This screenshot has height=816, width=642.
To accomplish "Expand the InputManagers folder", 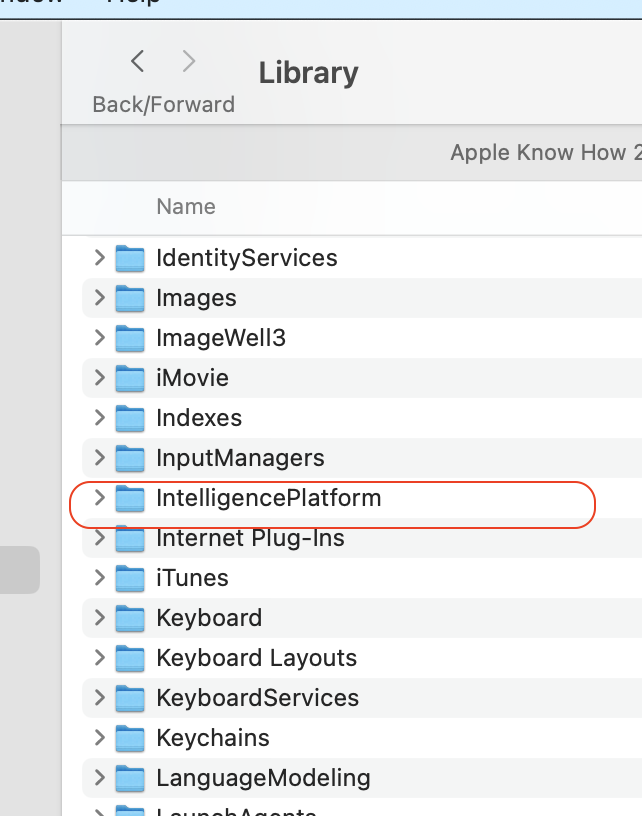I will coord(99,458).
